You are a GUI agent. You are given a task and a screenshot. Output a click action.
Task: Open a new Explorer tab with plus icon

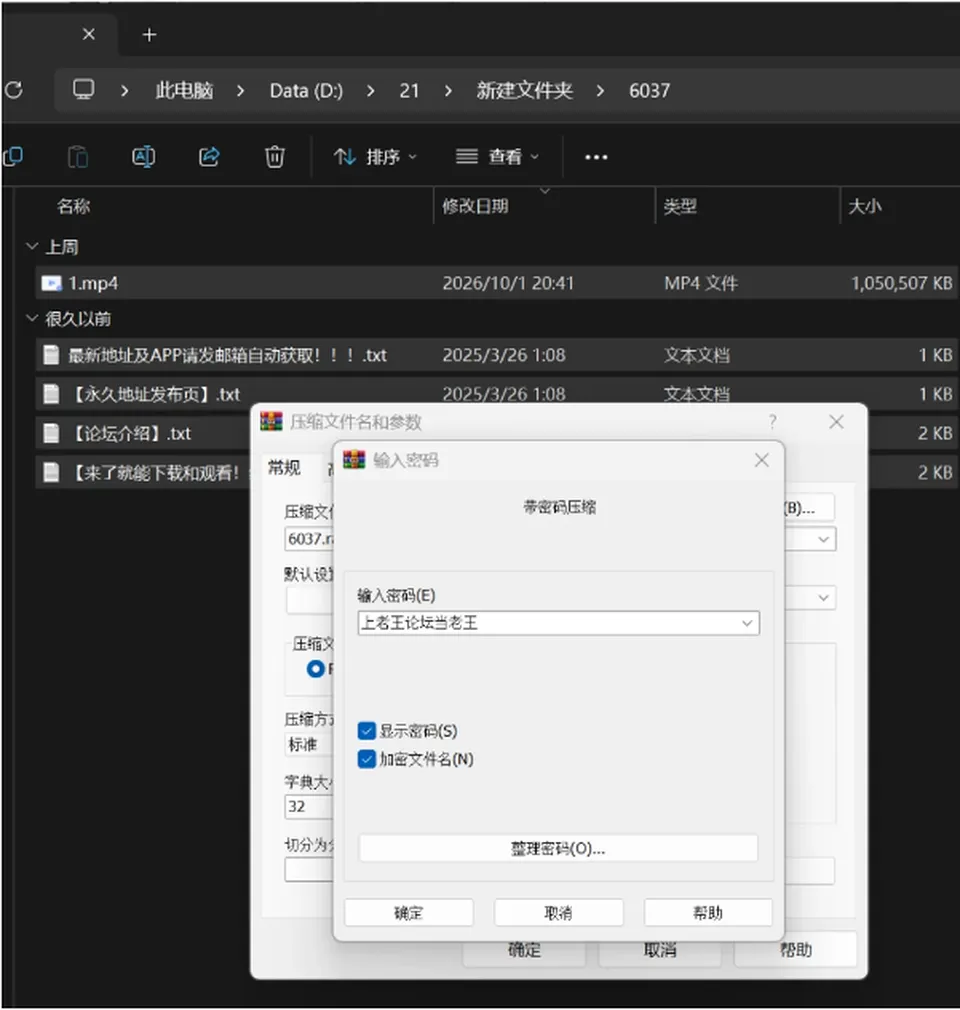149,35
